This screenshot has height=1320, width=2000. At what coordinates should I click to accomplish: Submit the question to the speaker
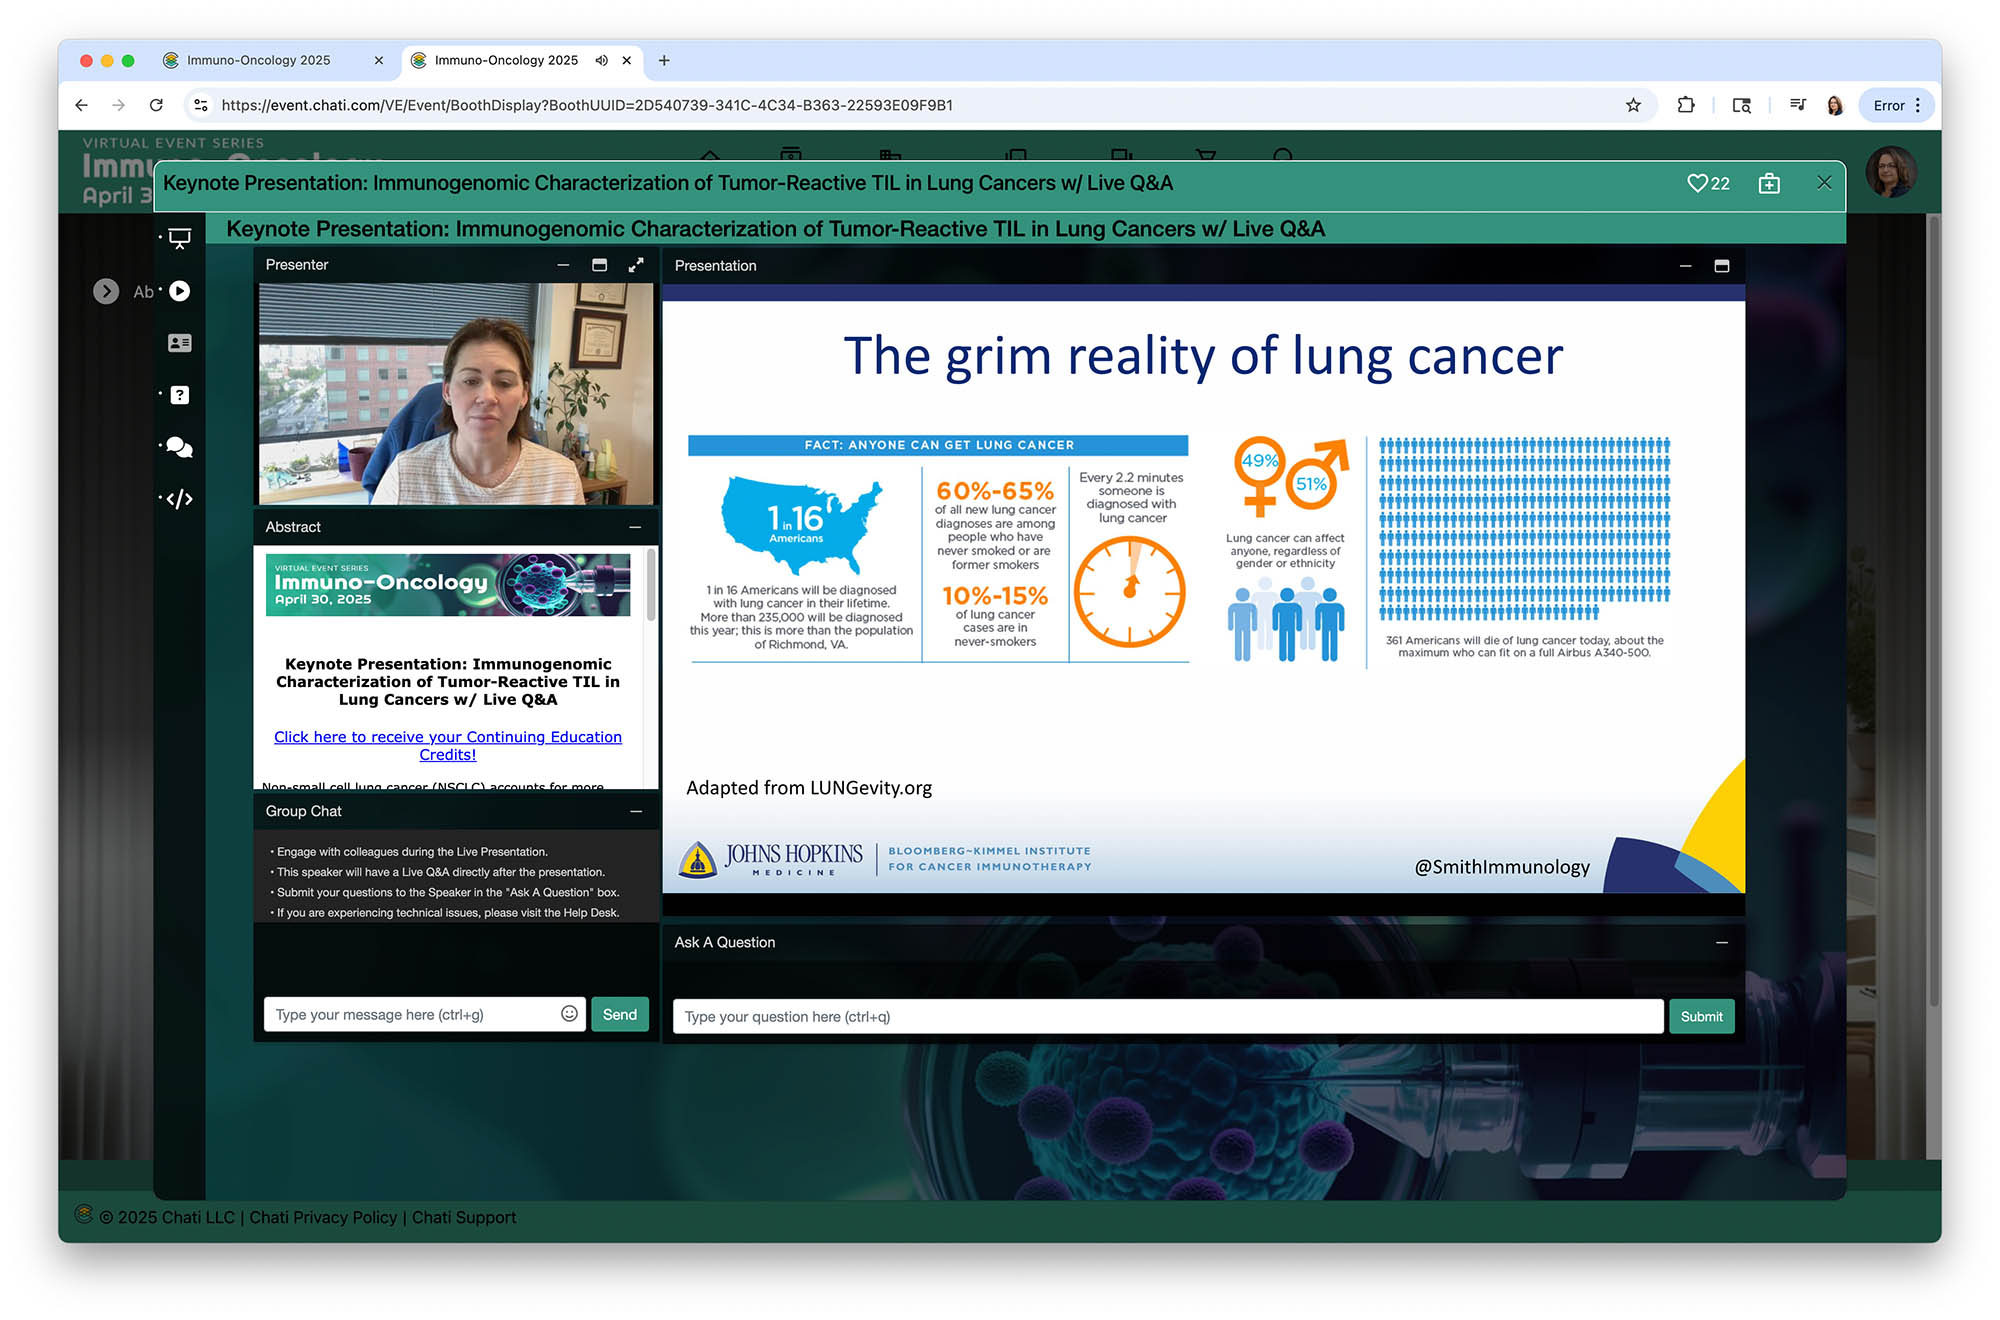point(1701,1016)
